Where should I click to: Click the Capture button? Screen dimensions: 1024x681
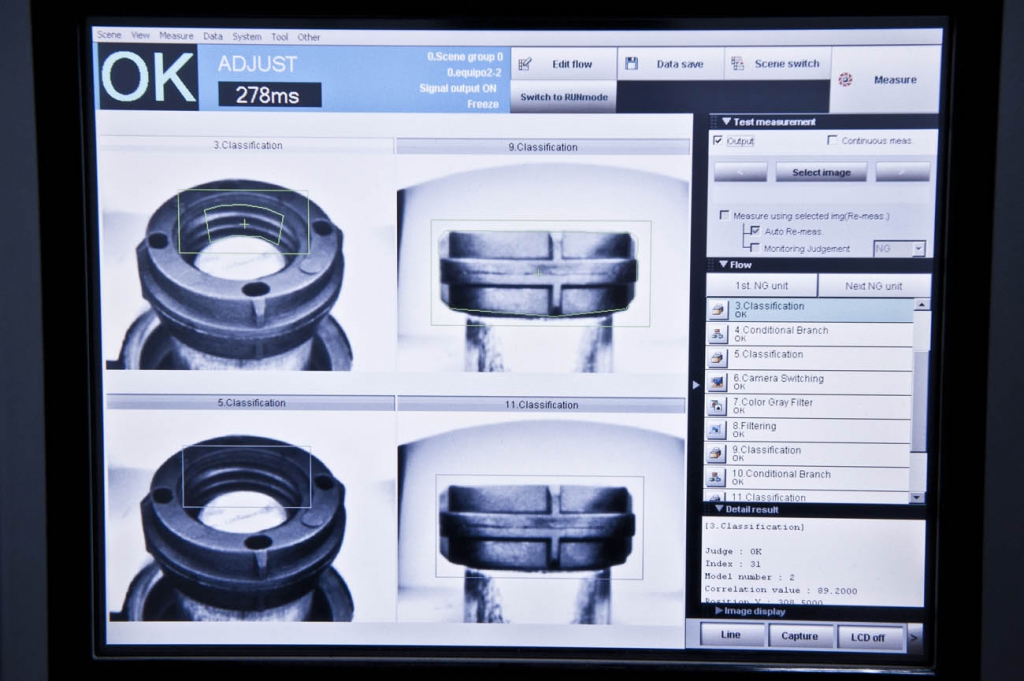[x=799, y=636]
